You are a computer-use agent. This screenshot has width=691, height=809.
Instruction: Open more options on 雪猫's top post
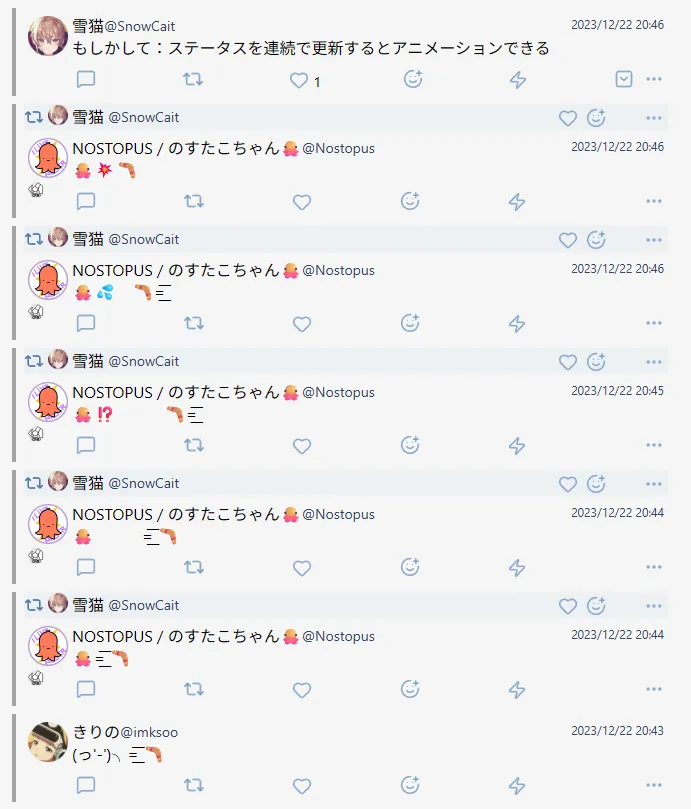(x=654, y=79)
